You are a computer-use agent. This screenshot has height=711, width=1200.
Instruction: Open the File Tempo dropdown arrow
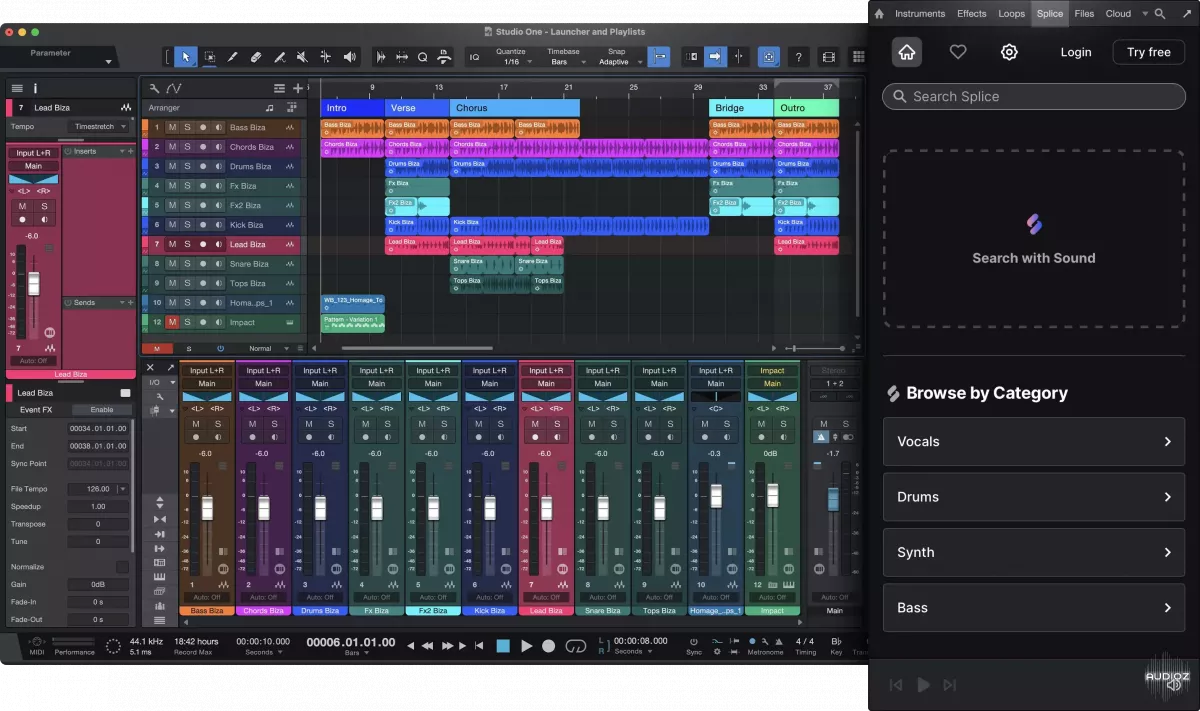click(x=123, y=489)
